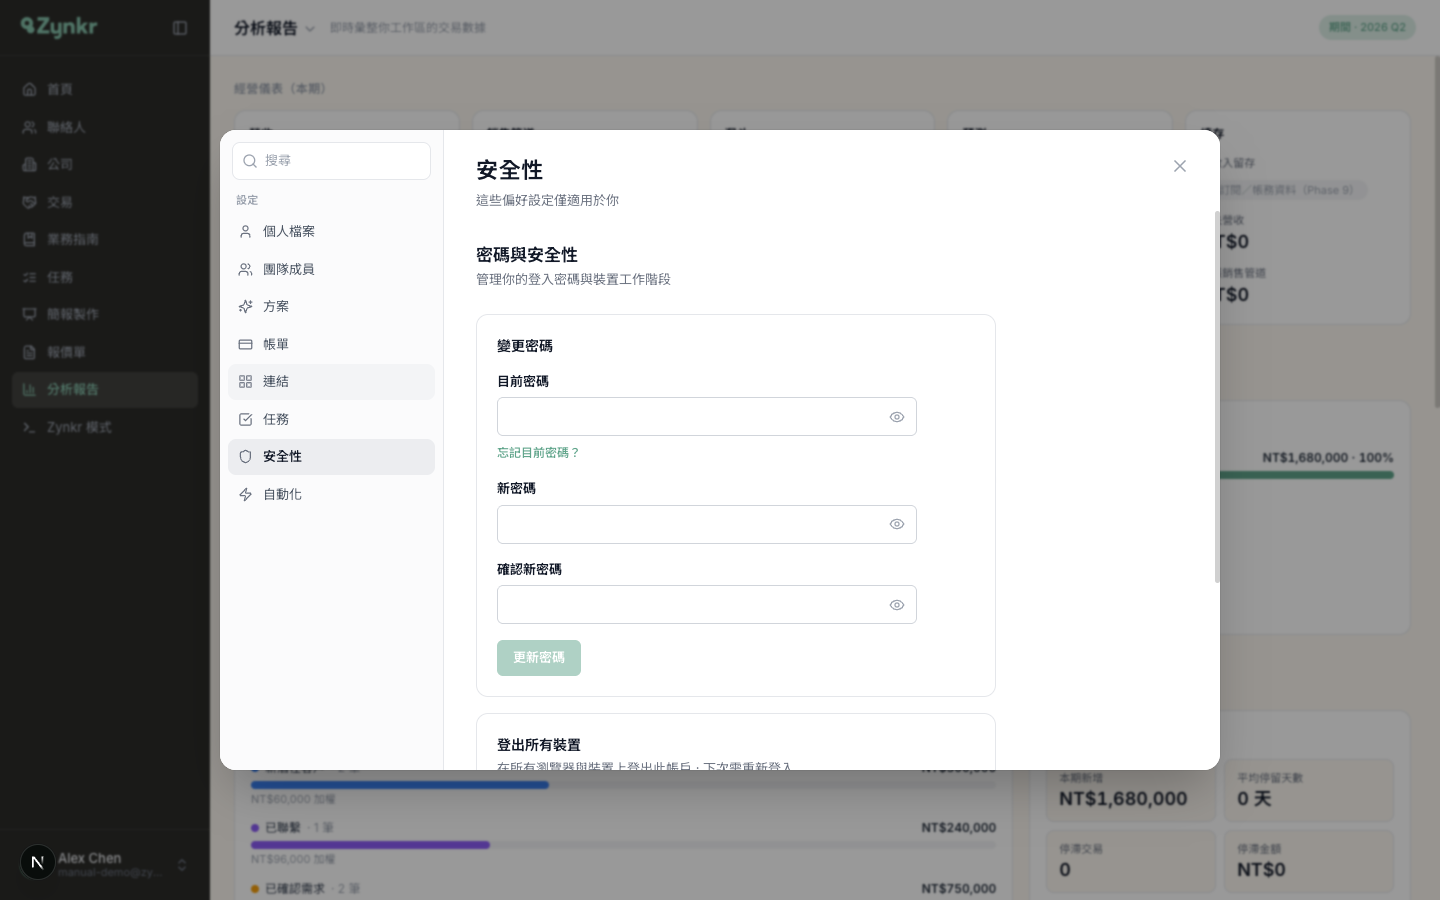Screen dimensions: 1440x900
Task: Focus the 確認新密碼 input field
Action: [707, 605]
